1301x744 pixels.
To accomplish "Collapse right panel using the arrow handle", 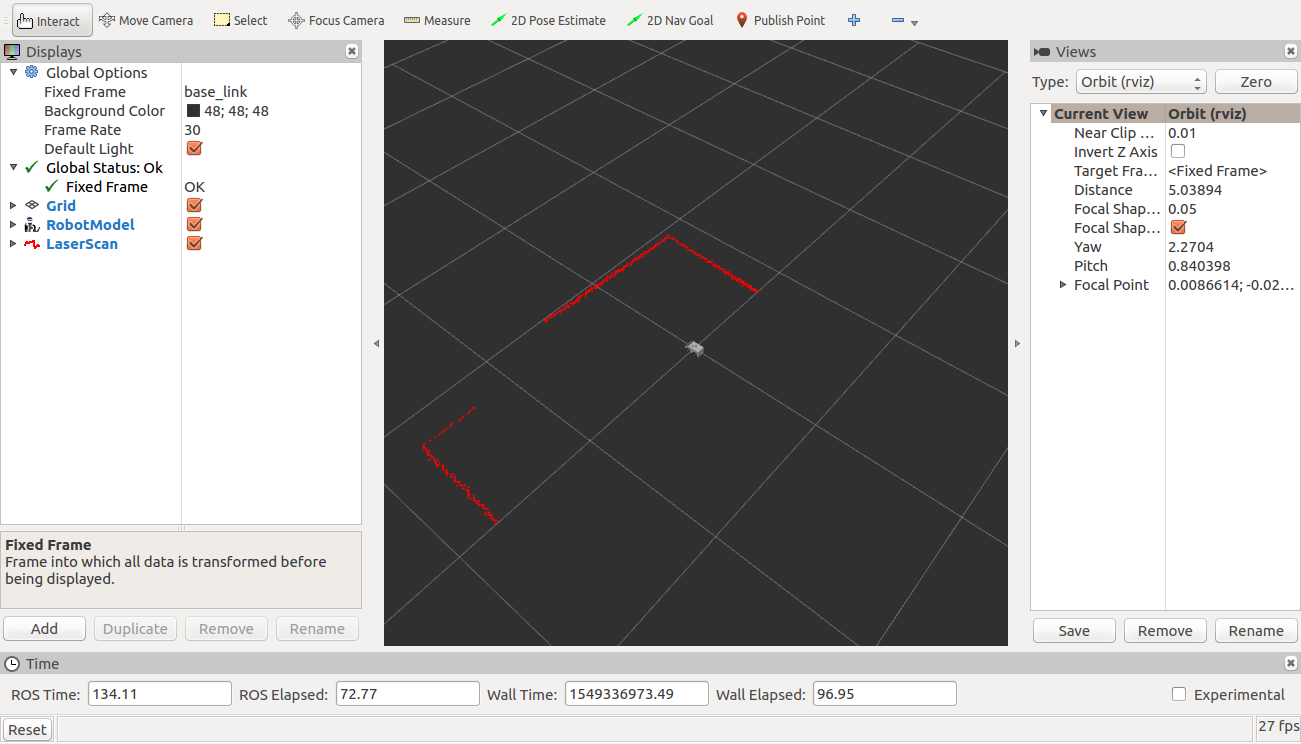I will pyautogui.click(x=1017, y=343).
